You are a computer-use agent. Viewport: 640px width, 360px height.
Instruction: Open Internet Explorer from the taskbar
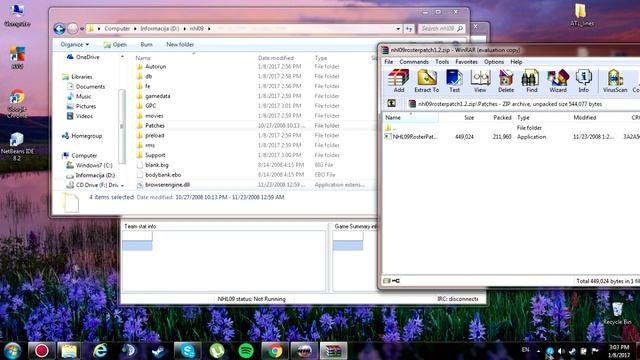(x=100, y=351)
